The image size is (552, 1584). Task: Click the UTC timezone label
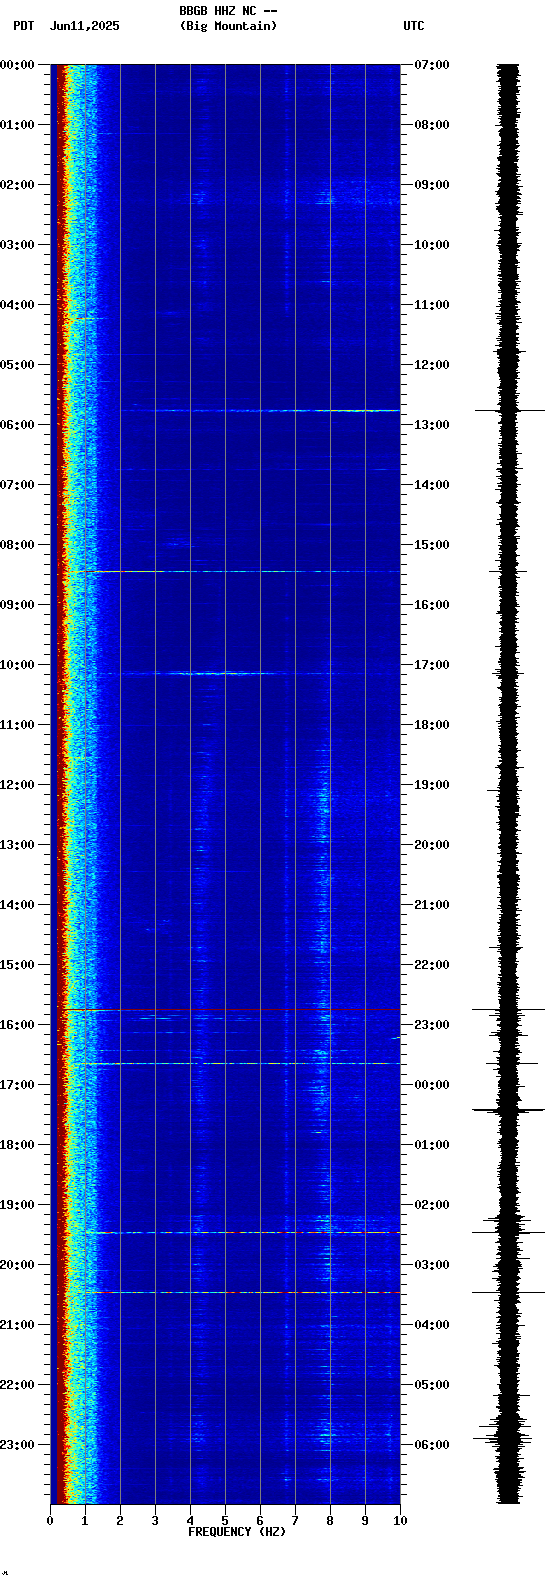[x=414, y=26]
